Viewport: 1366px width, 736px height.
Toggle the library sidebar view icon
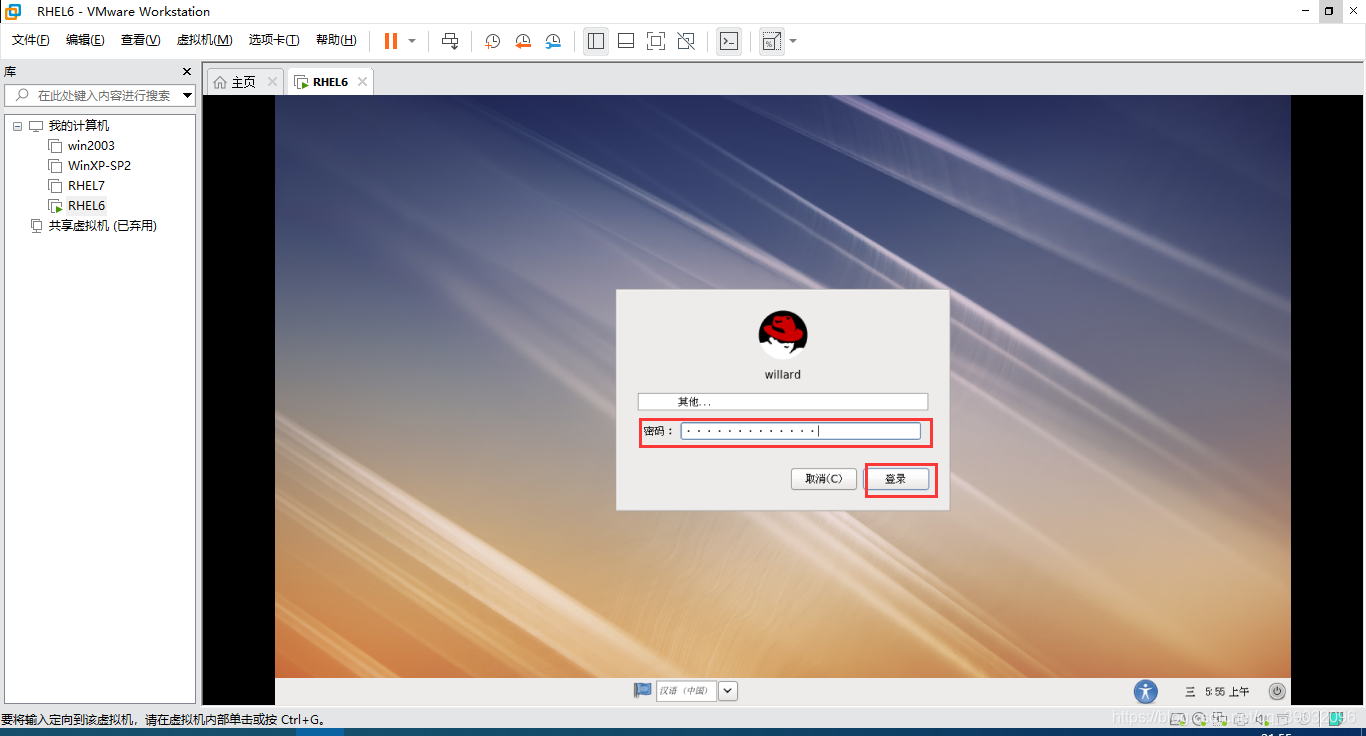[596, 41]
